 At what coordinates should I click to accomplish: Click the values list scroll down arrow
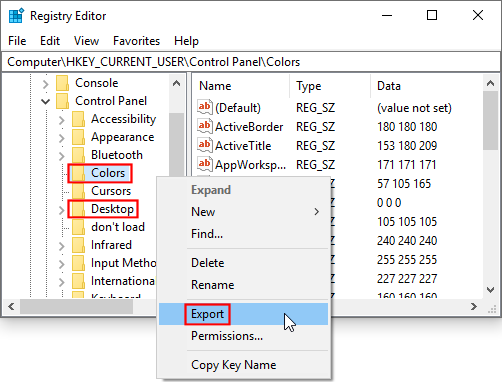pos(490,290)
